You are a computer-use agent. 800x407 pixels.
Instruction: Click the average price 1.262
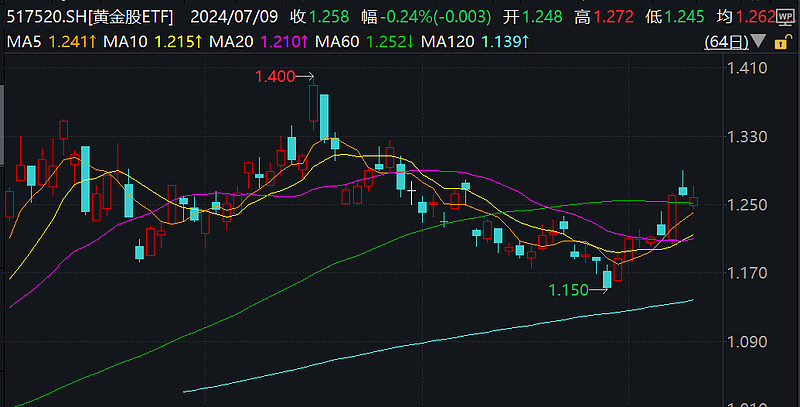pyautogui.click(x=756, y=17)
